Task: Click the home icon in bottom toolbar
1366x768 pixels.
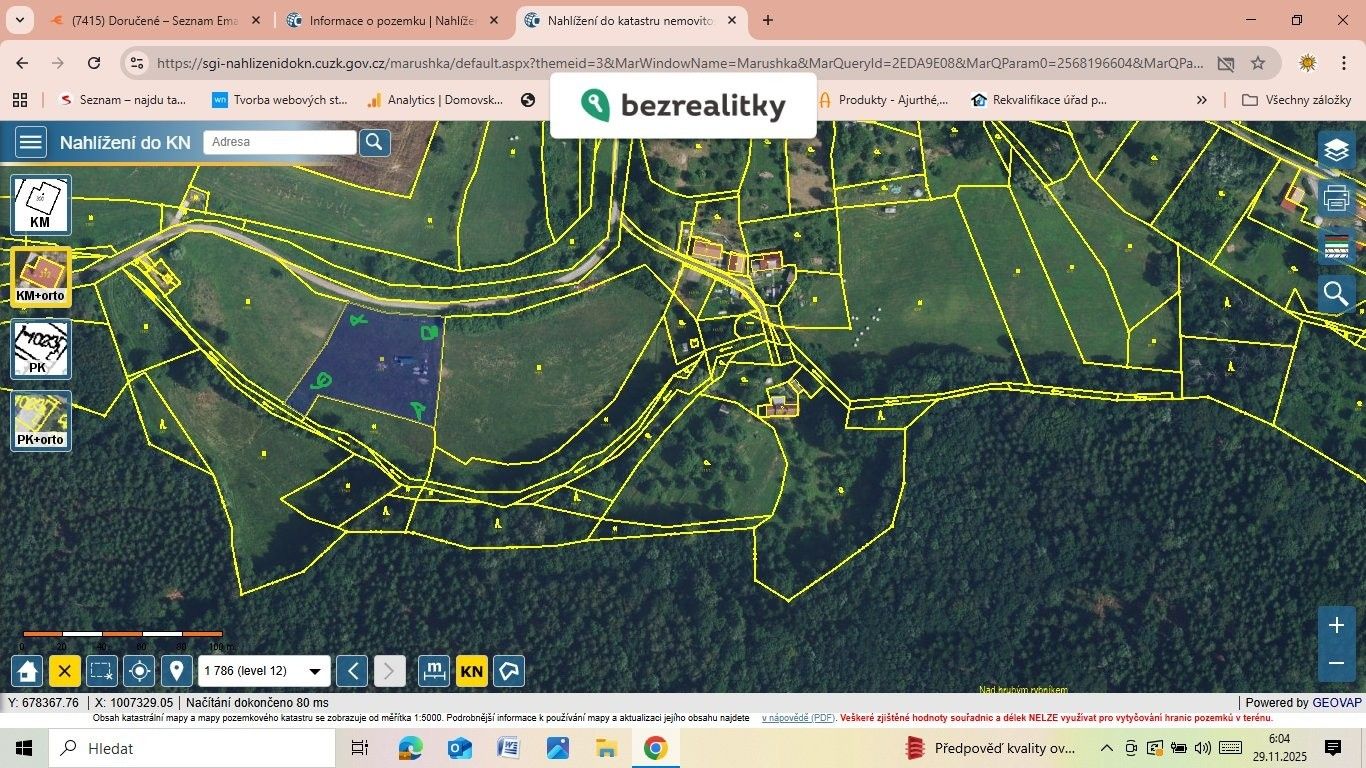Action: tap(26, 671)
